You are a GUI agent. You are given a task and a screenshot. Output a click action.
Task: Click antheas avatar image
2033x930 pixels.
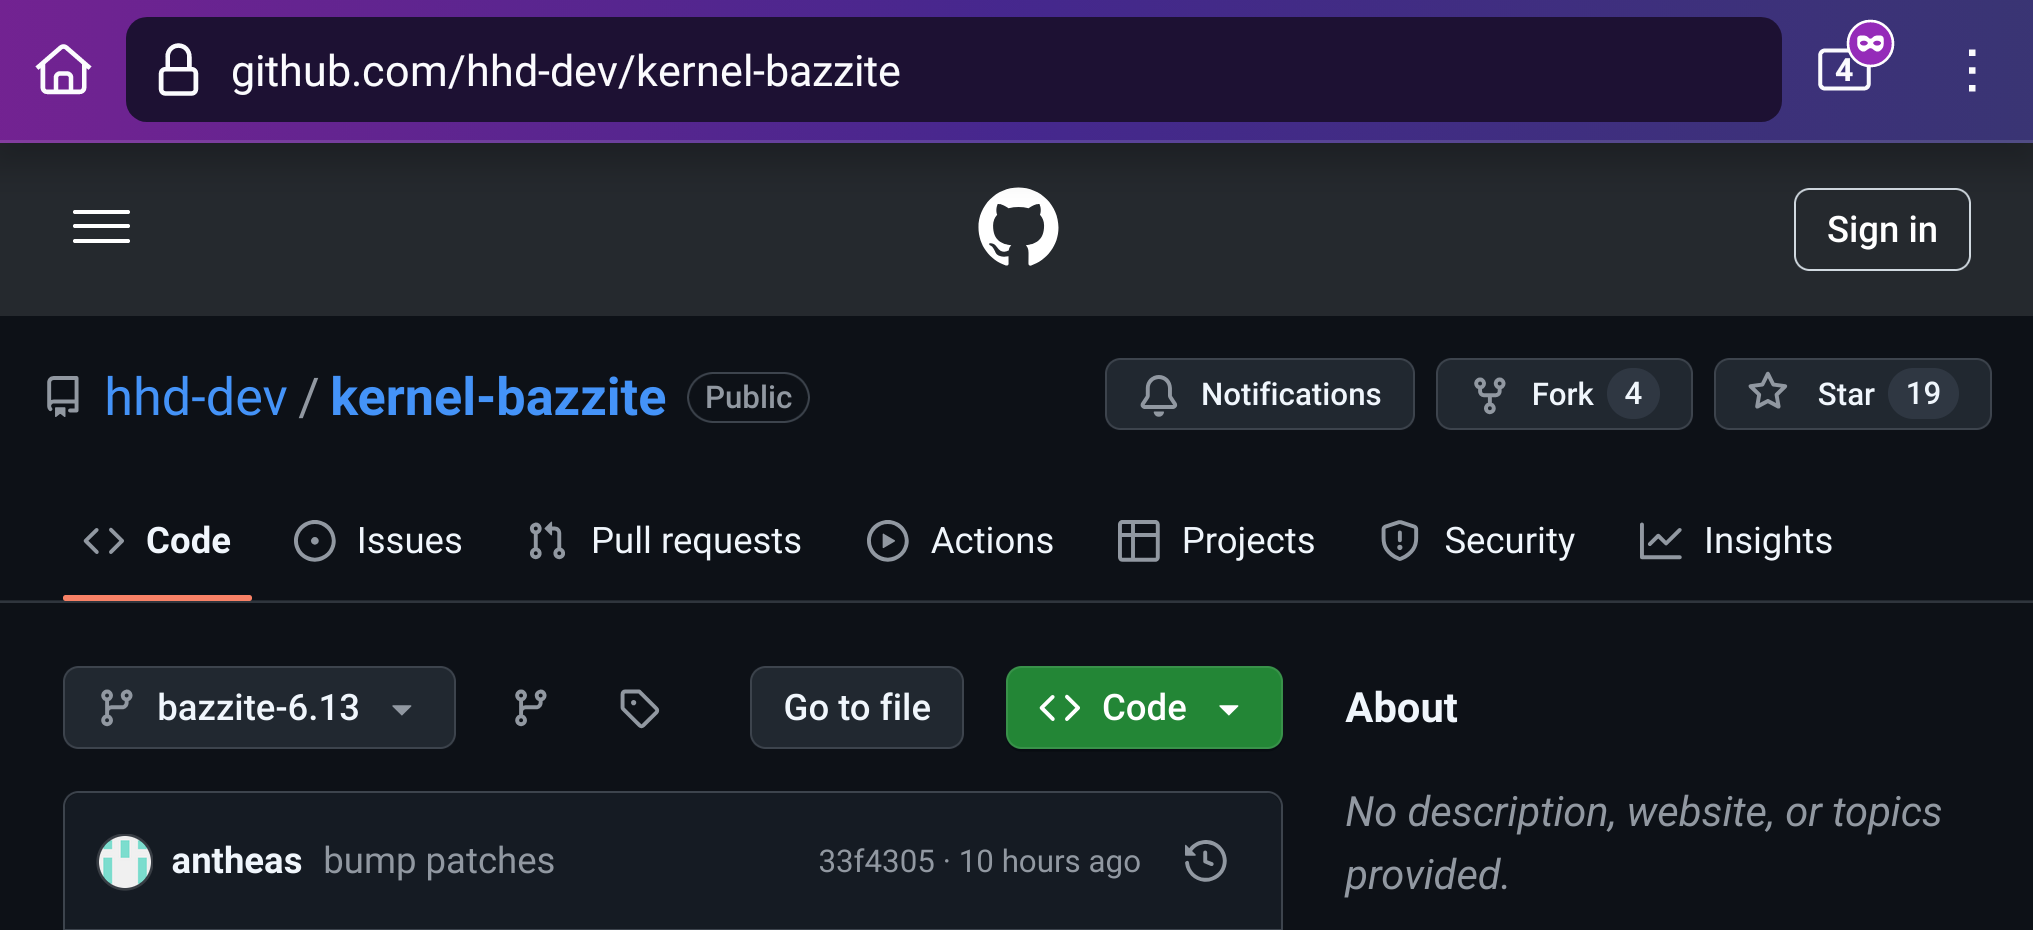pos(125,861)
